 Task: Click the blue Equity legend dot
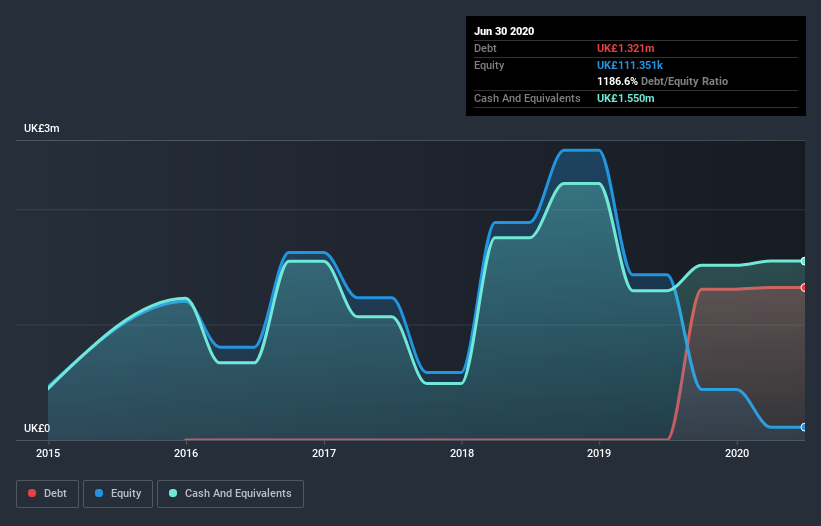pyautogui.click(x=99, y=493)
